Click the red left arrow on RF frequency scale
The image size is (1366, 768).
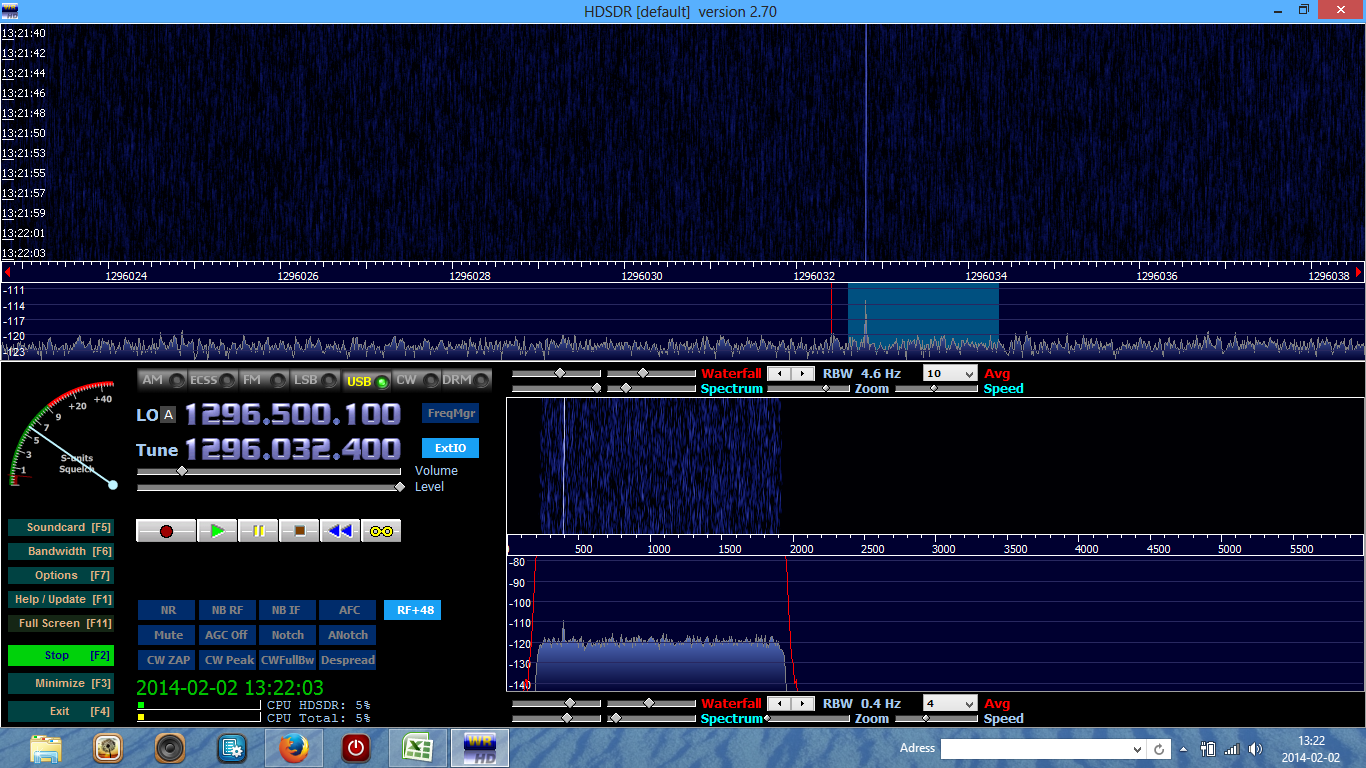click(x=8, y=271)
